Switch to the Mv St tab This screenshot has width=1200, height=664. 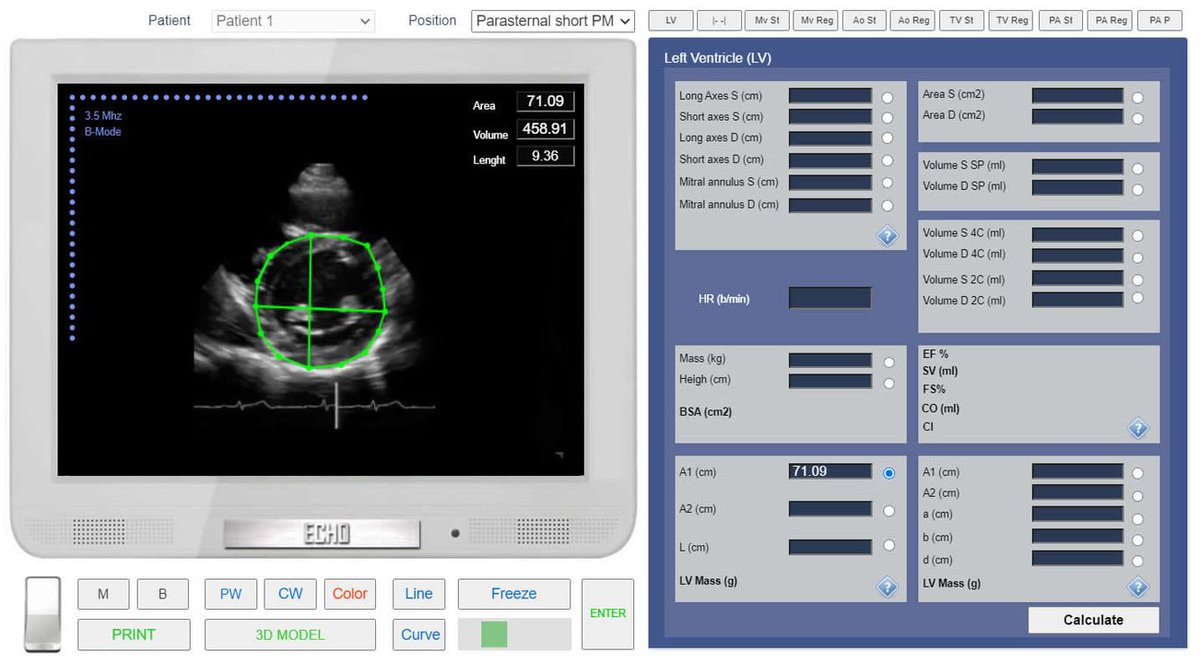pyautogui.click(x=767, y=20)
